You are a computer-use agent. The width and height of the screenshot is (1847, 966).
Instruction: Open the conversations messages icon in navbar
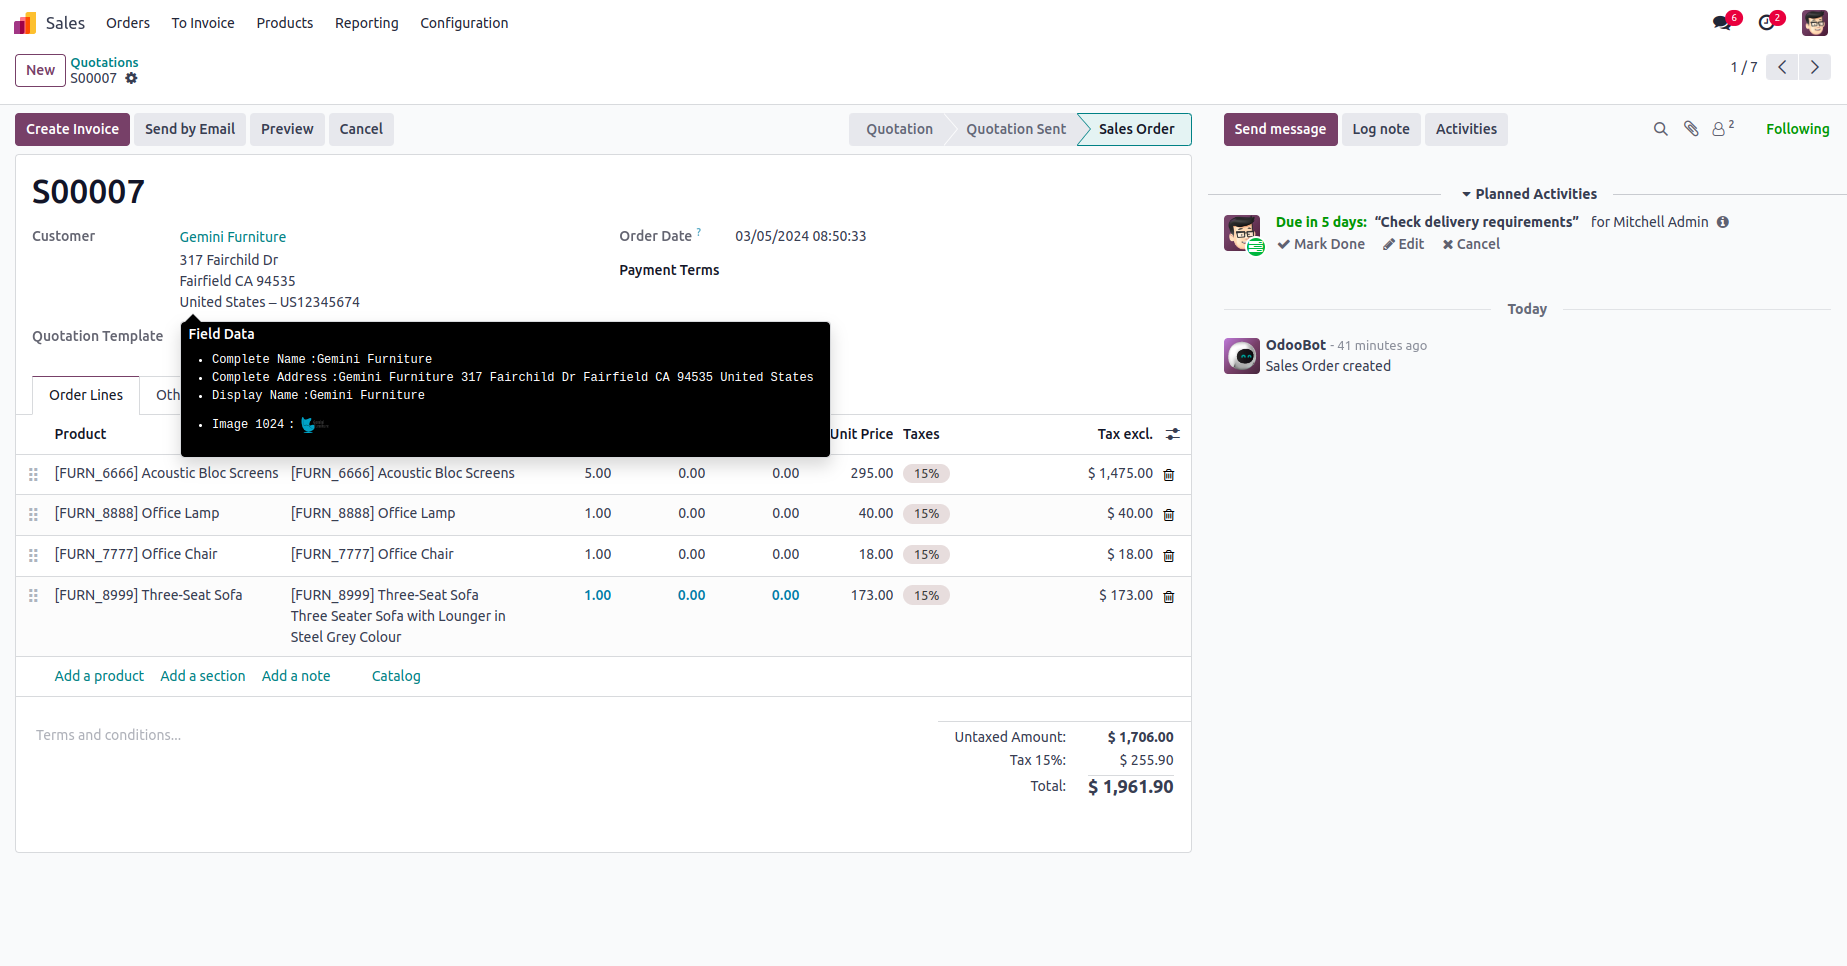click(x=1722, y=23)
